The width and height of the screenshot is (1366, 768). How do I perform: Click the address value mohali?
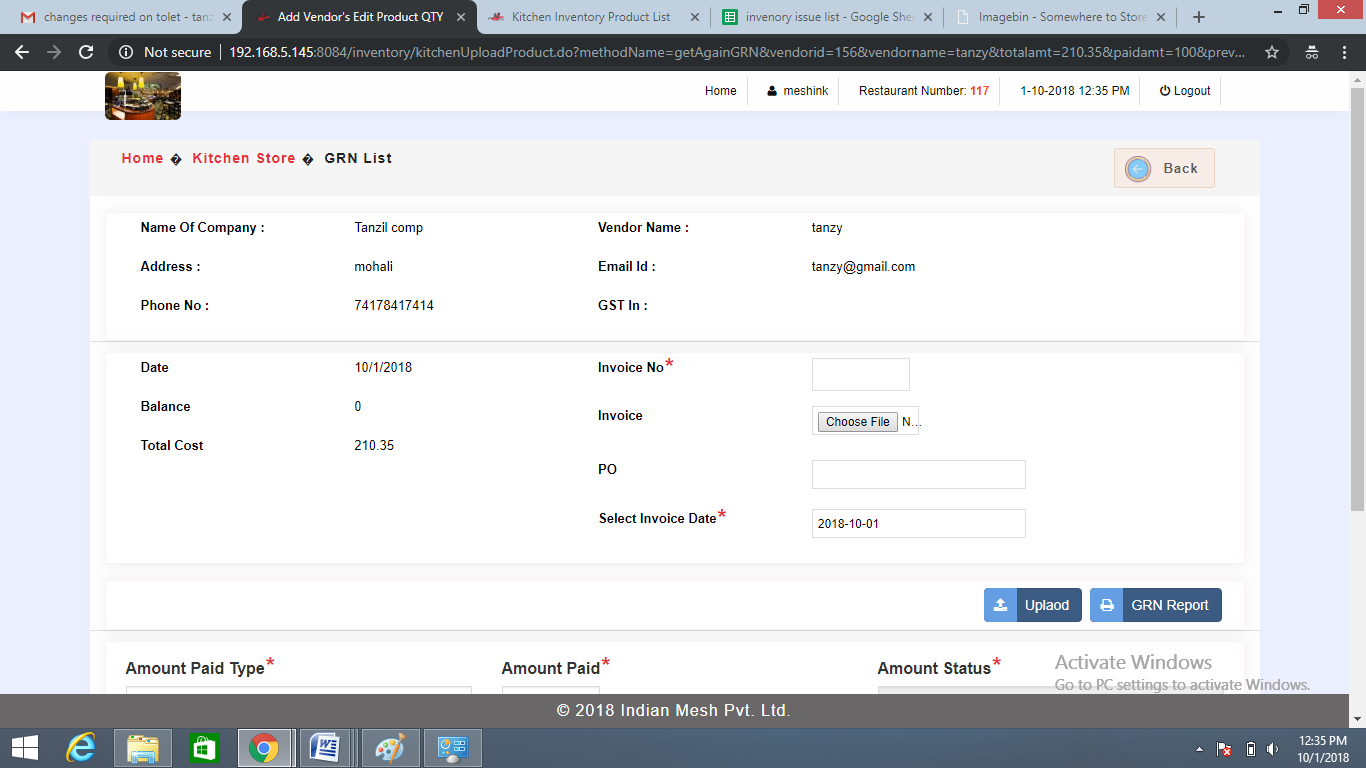pyautogui.click(x=374, y=267)
